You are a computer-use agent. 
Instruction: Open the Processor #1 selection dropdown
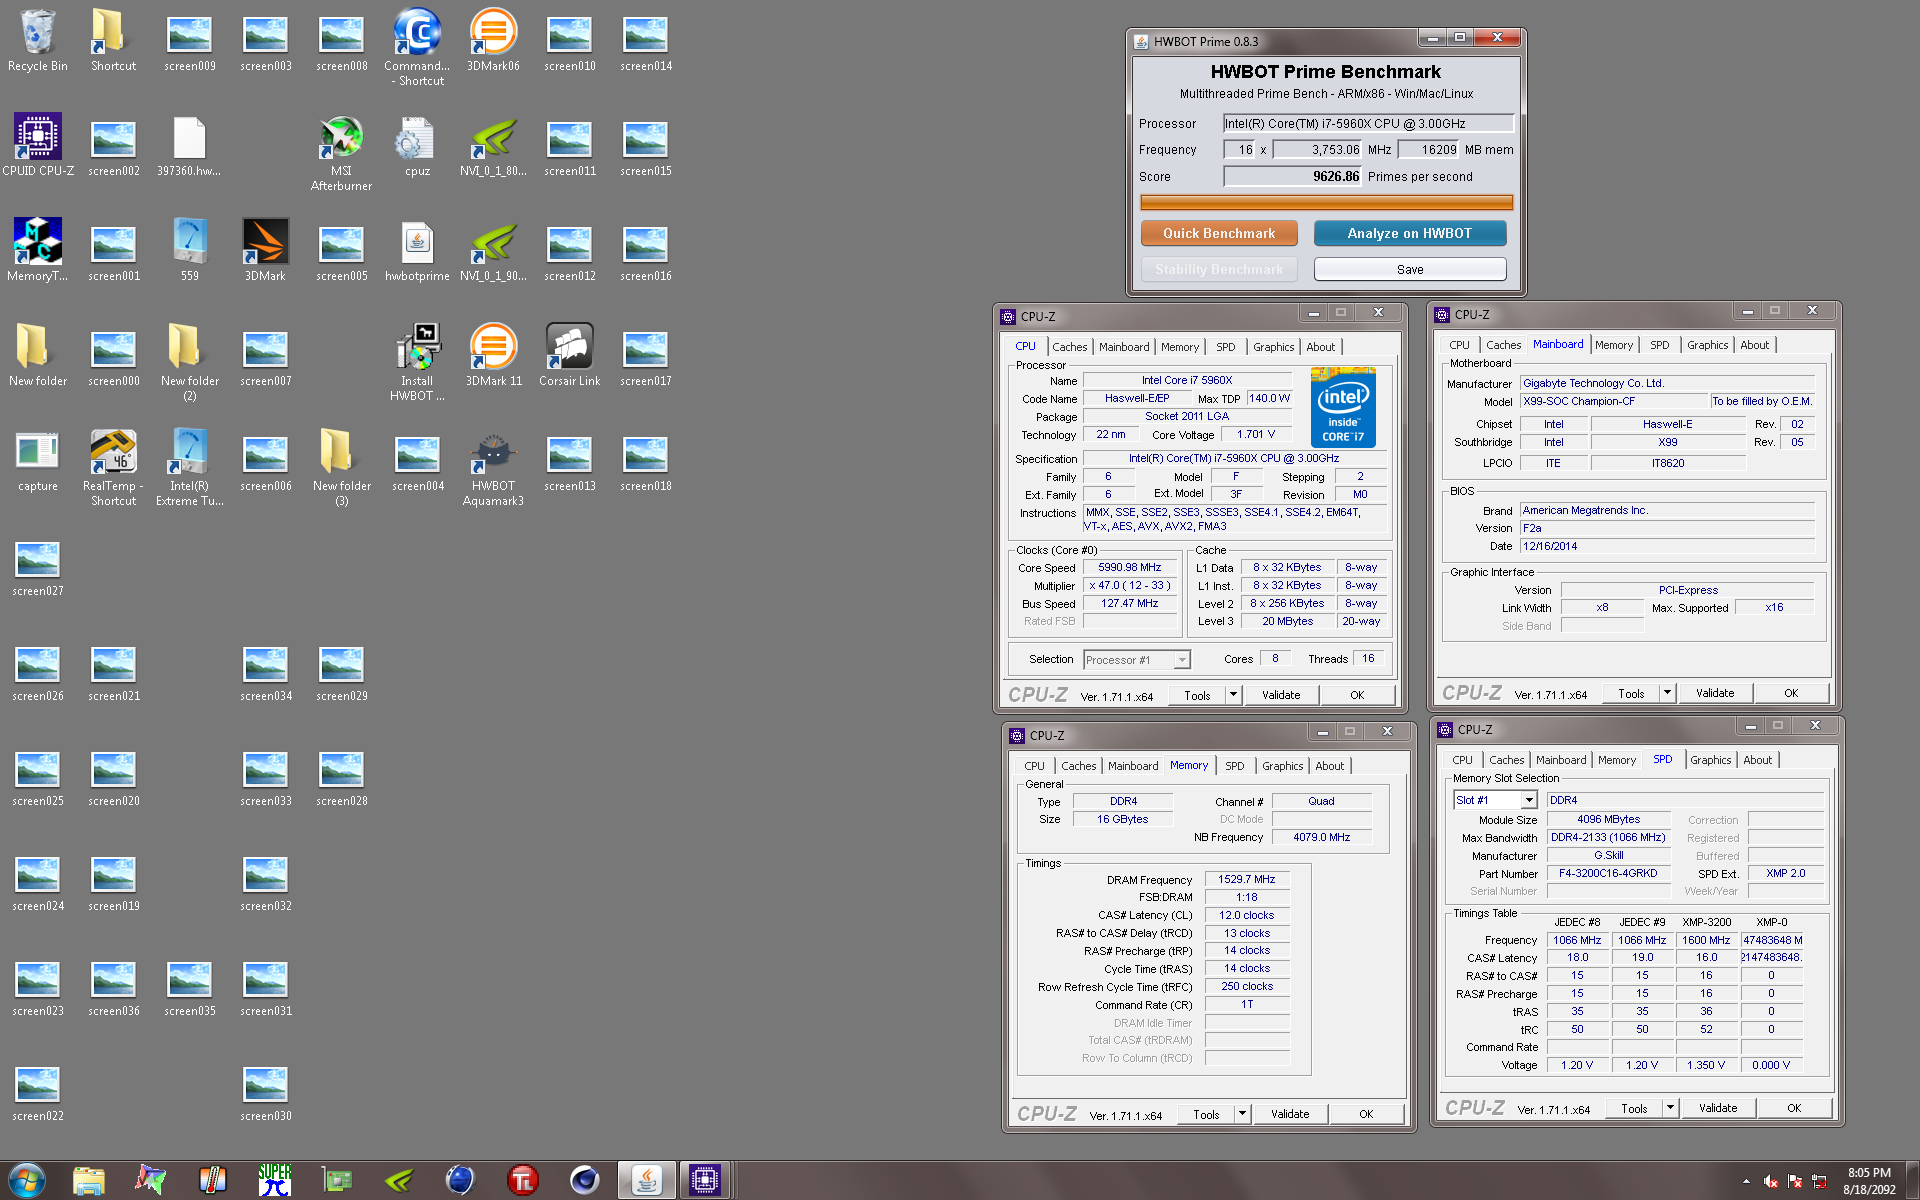coord(1137,660)
